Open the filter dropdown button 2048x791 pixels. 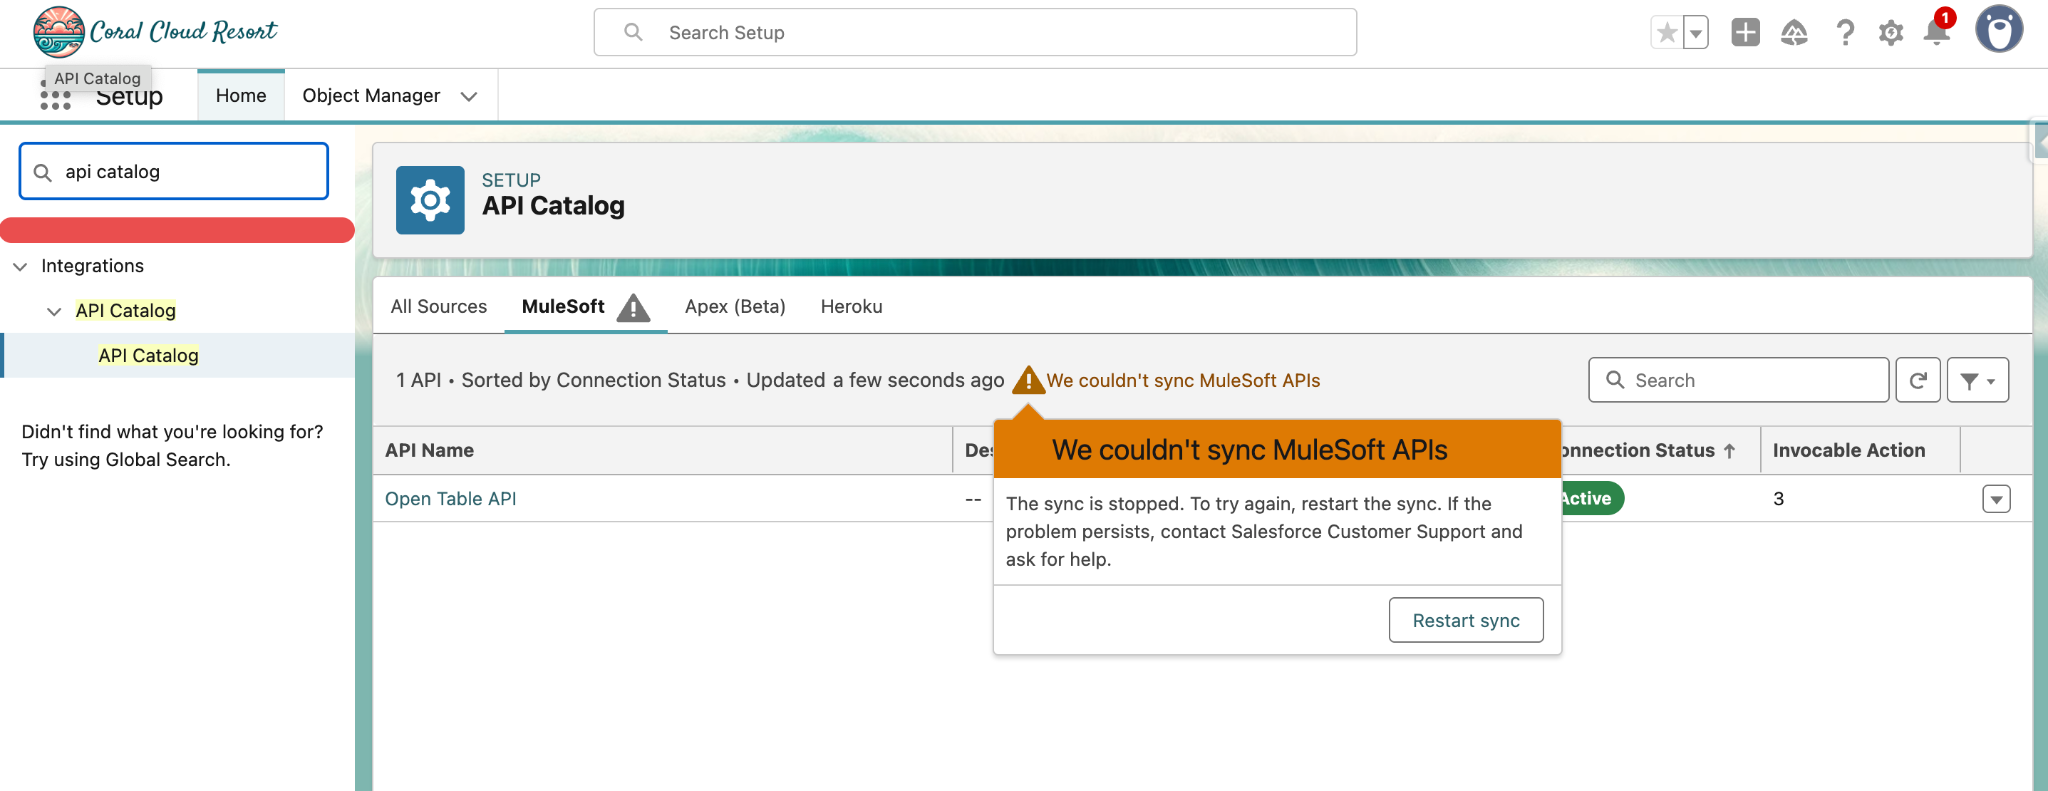[1977, 380]
